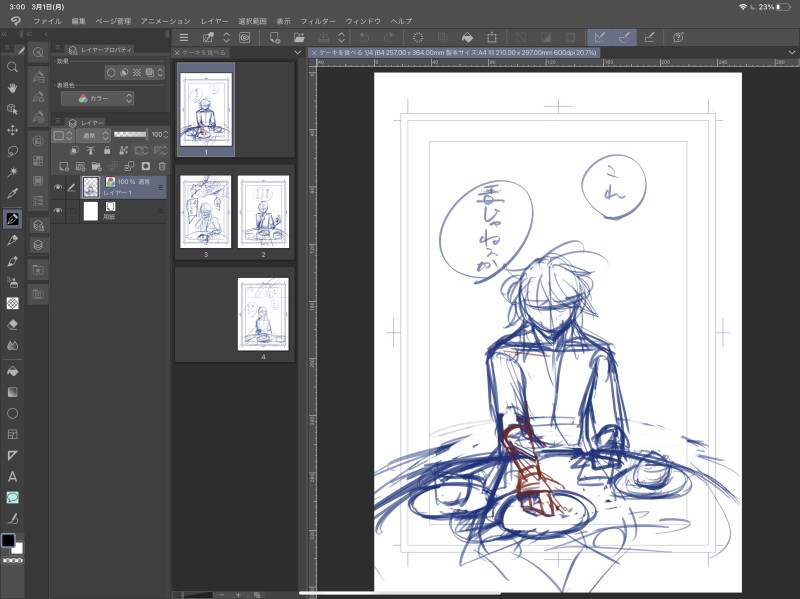Select the Balloon tool
This screenshot has height=599, width=800.
pyautogui.click(x=12, y=497)
